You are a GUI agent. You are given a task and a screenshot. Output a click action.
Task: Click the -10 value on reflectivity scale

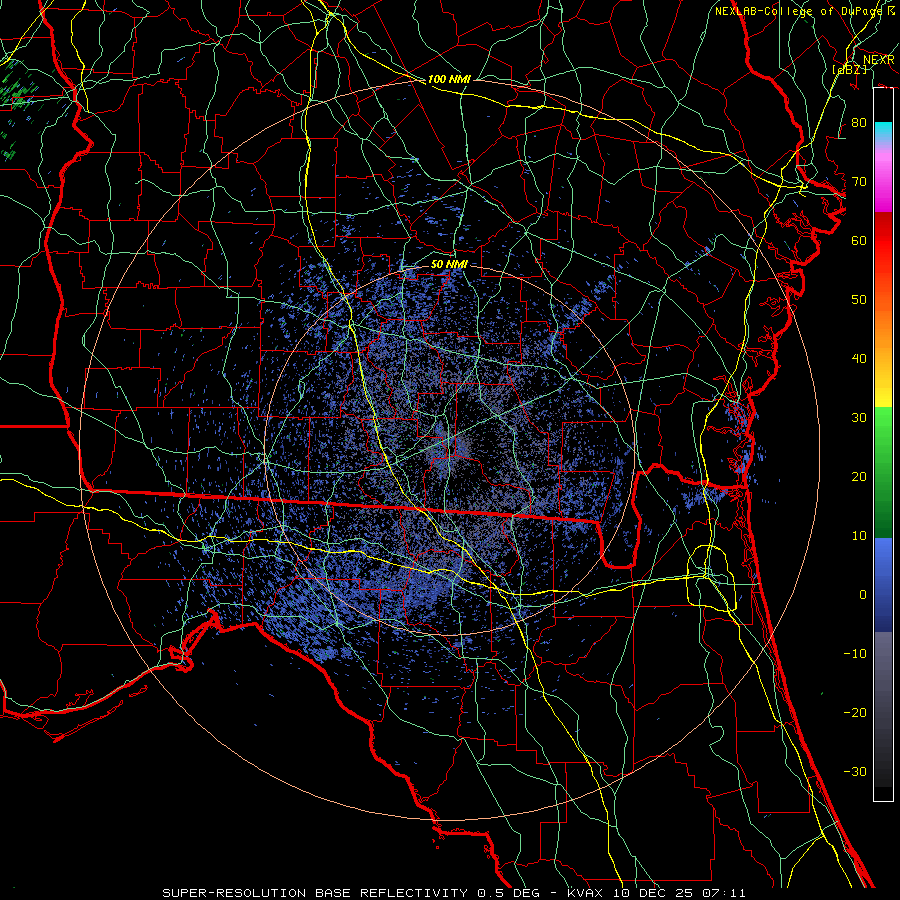pyautogui.click(x=855, y=653)
